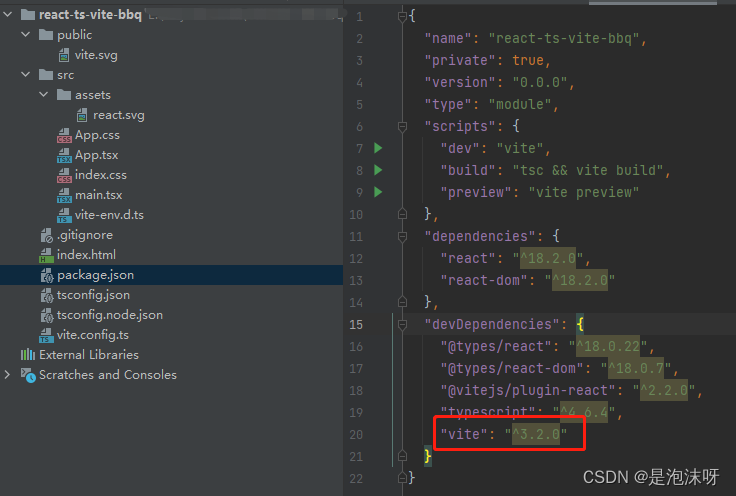The height and width of the screenshot is (496, 736).
Task: Collapse the public folder chevron
Action: pos(26,35)
